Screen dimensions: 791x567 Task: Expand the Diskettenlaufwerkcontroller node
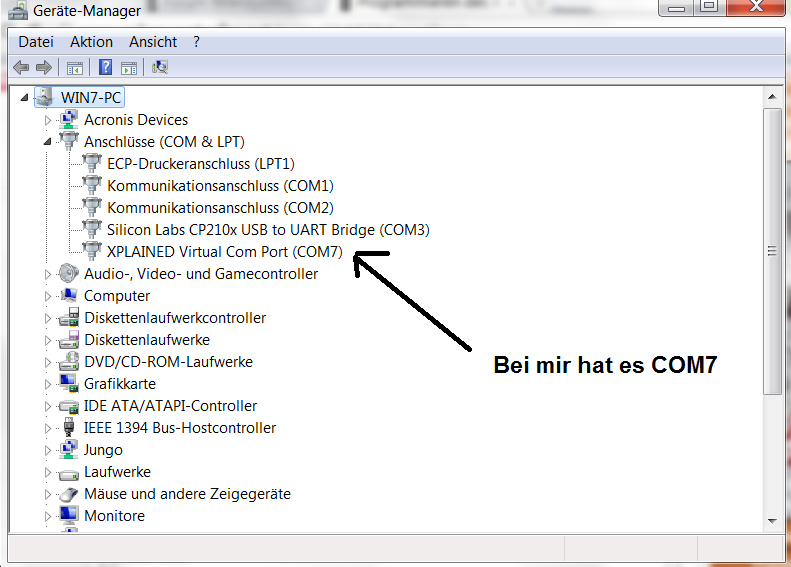click(x=48, y=318)
